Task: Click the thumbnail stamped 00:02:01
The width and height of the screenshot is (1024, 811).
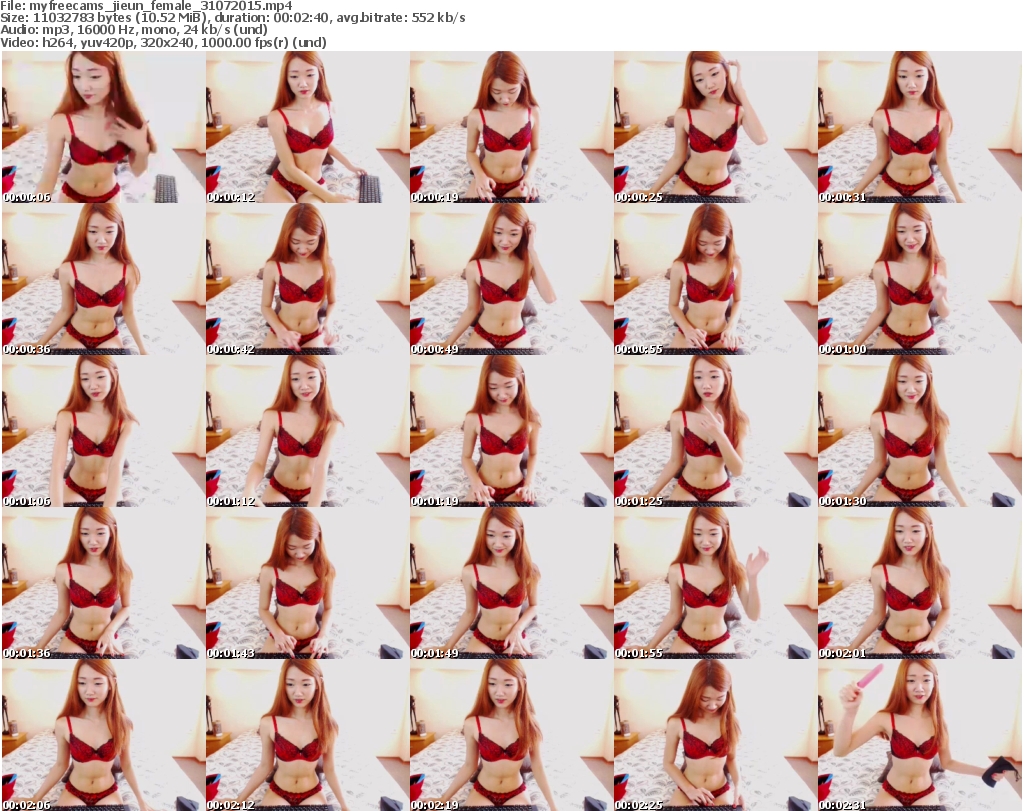Action: [920, 584]
